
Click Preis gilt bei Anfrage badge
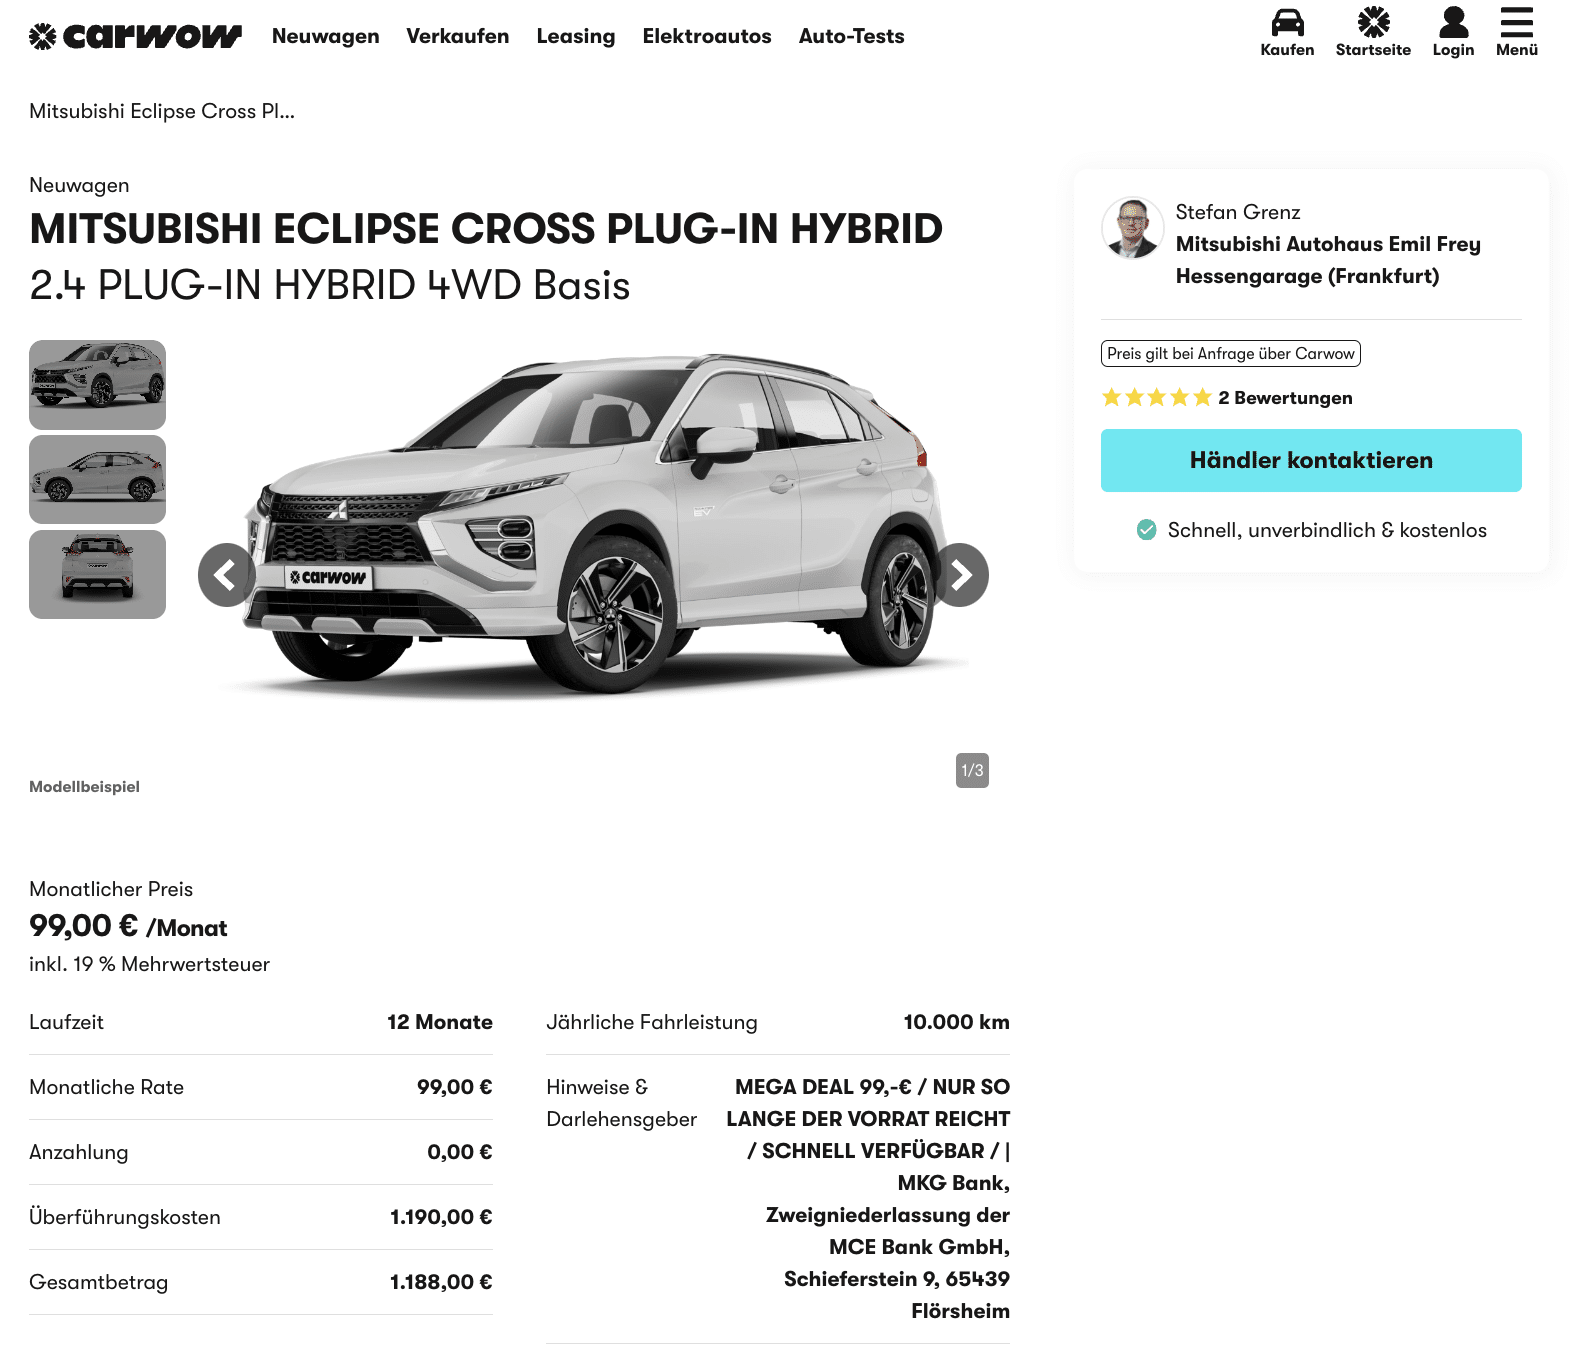tap(1231, 354)
